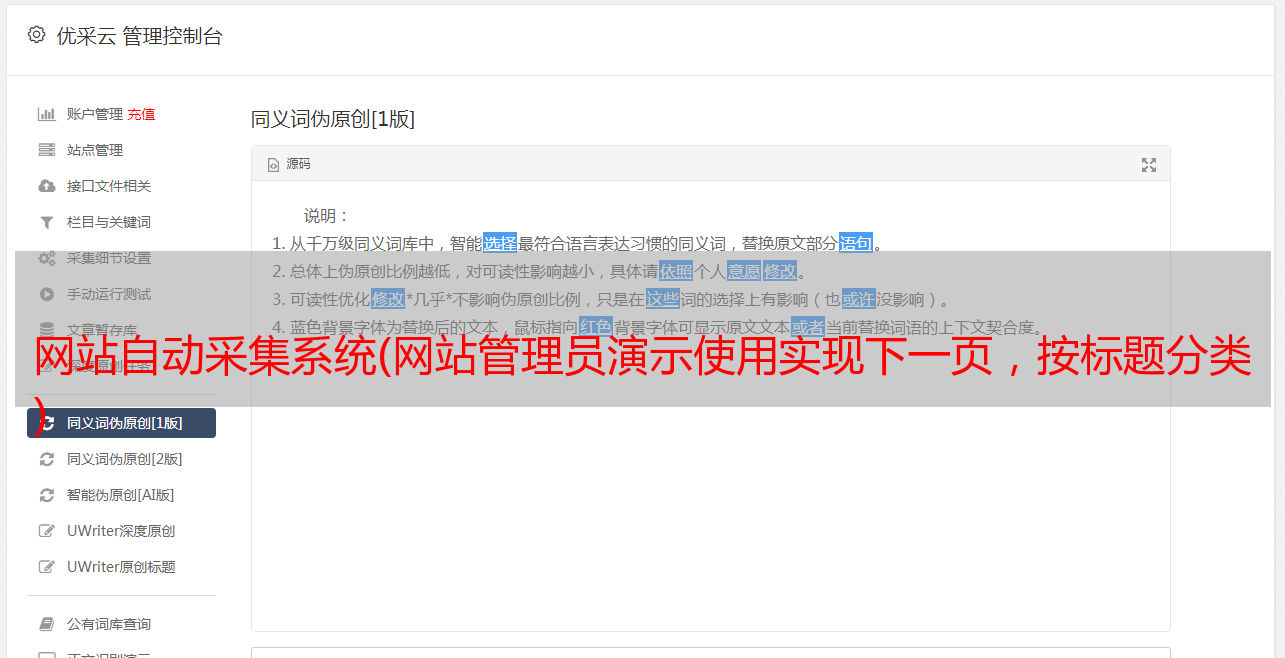This screenshot has width=1285, height=658.
Task: Click the 采集细节设置 gears icon
Action: tap(46, 258)
